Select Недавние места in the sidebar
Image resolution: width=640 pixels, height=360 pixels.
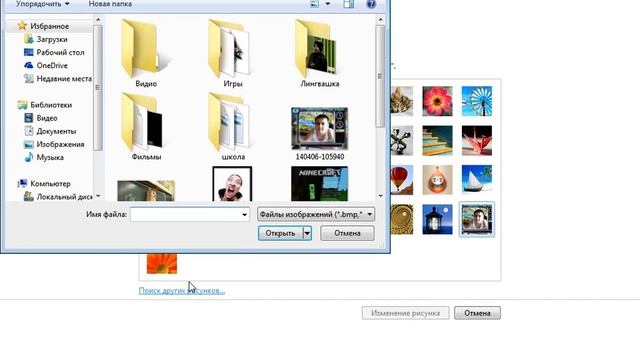point(64,78)
